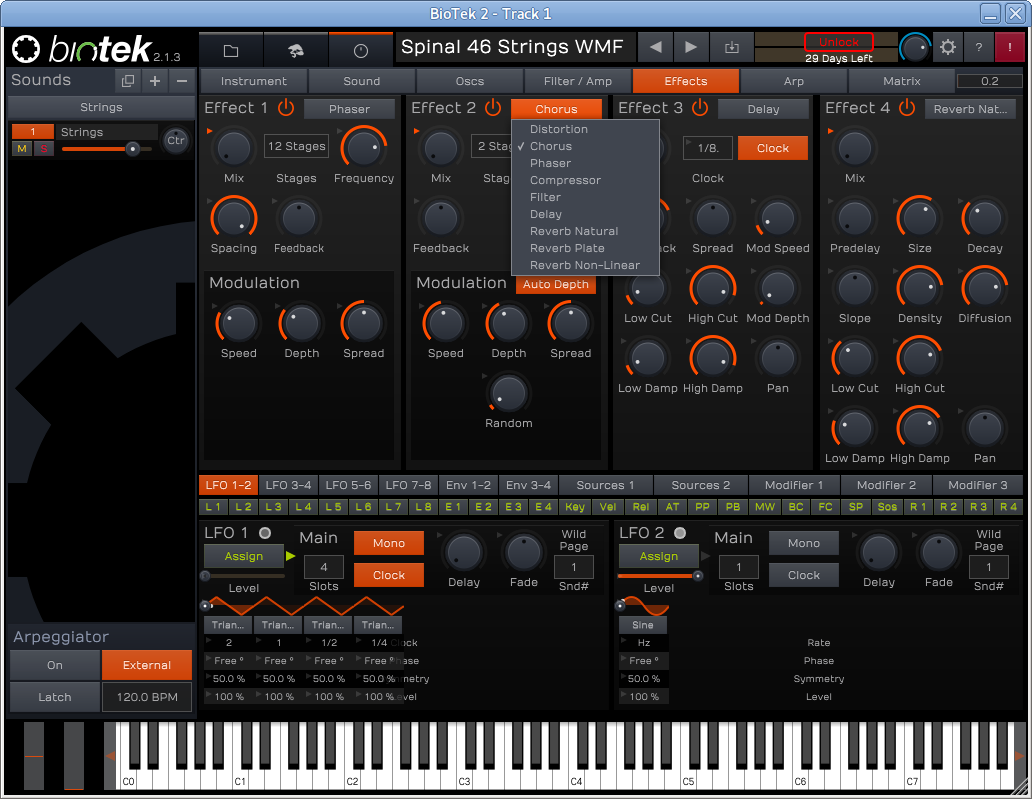Click LFO 2 Assign button

tap(658, 556)
